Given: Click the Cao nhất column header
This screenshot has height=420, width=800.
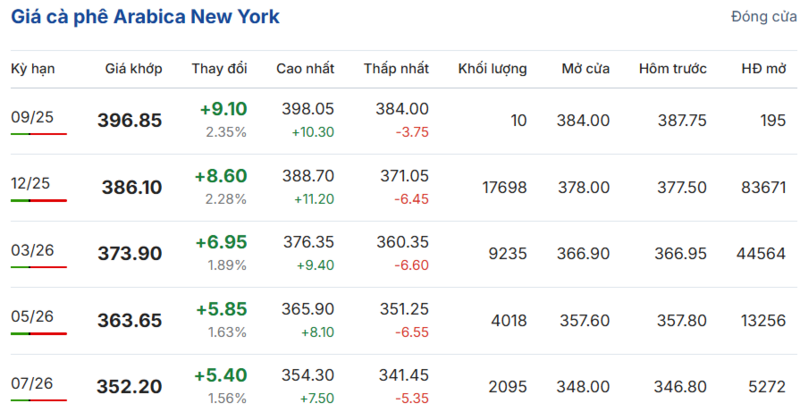Looking at the screenshot, I should [305, 68].
